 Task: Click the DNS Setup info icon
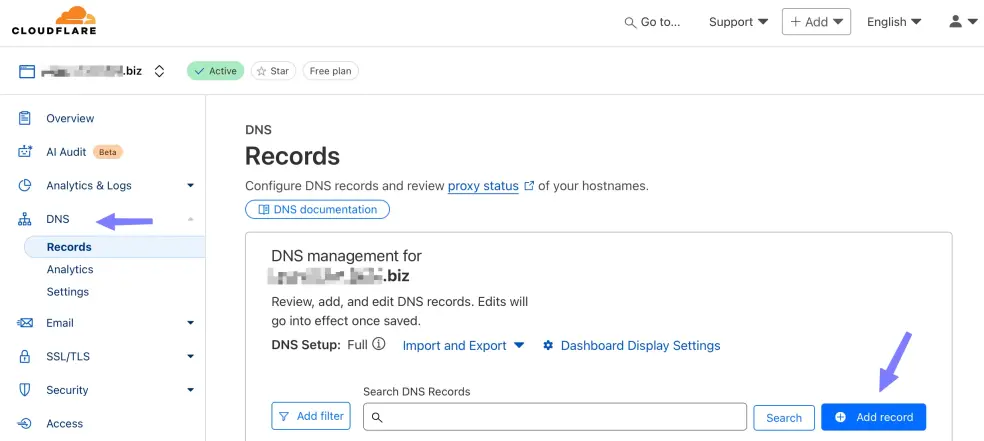[379, 345]
